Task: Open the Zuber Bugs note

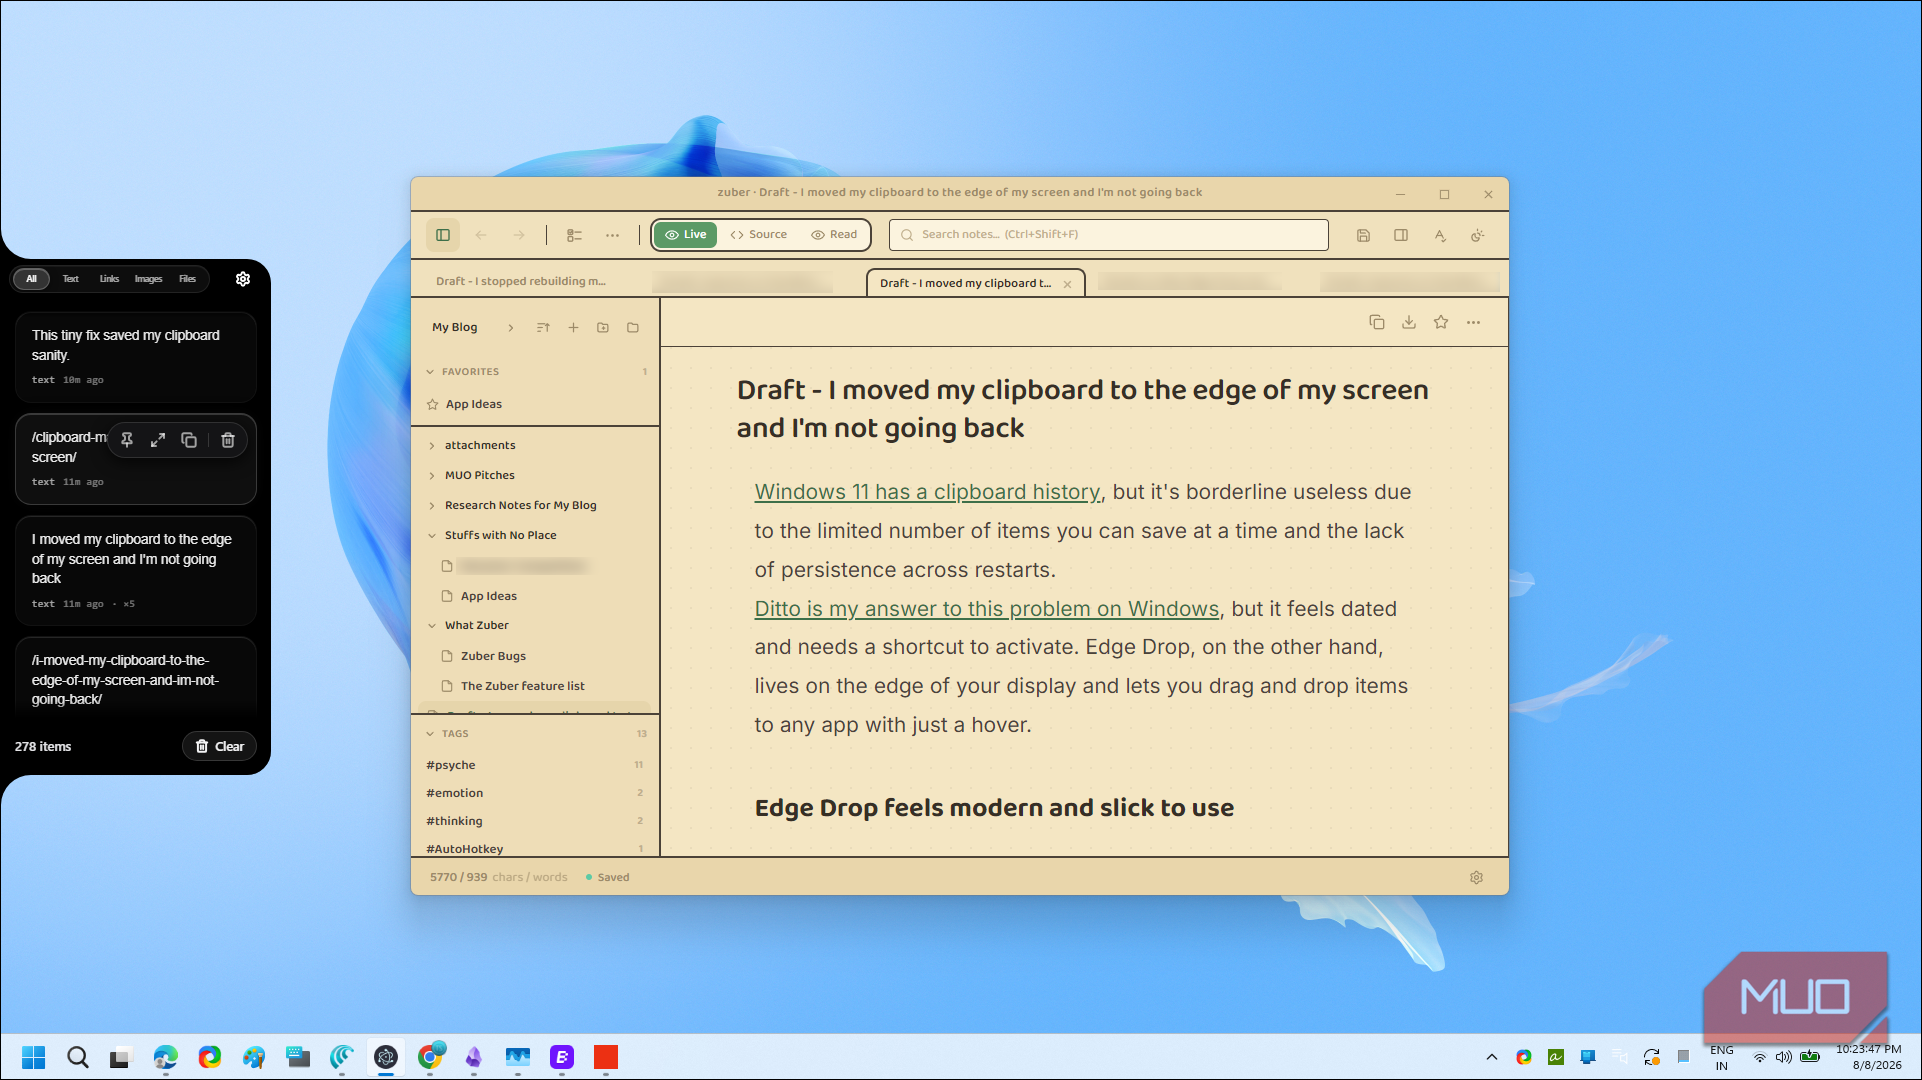Action: pos(493,657)
